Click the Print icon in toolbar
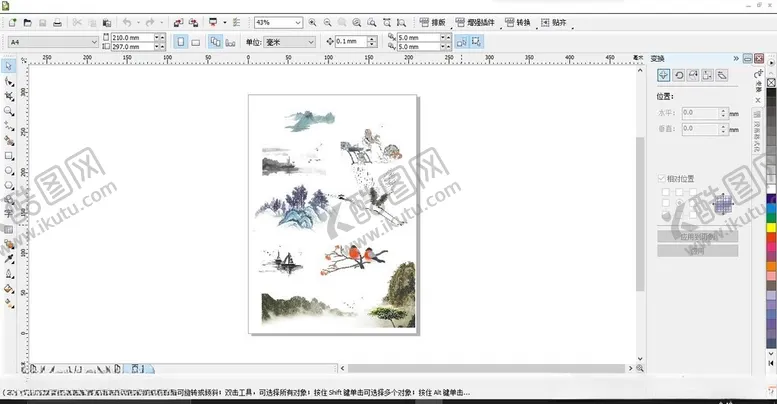This screenshot has height=404, width=777. (57, 23)
